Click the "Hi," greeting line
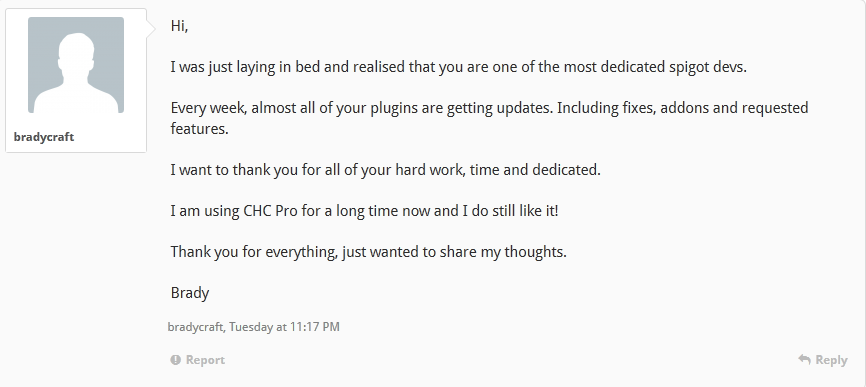866x387 pixels. click(179, 26)
